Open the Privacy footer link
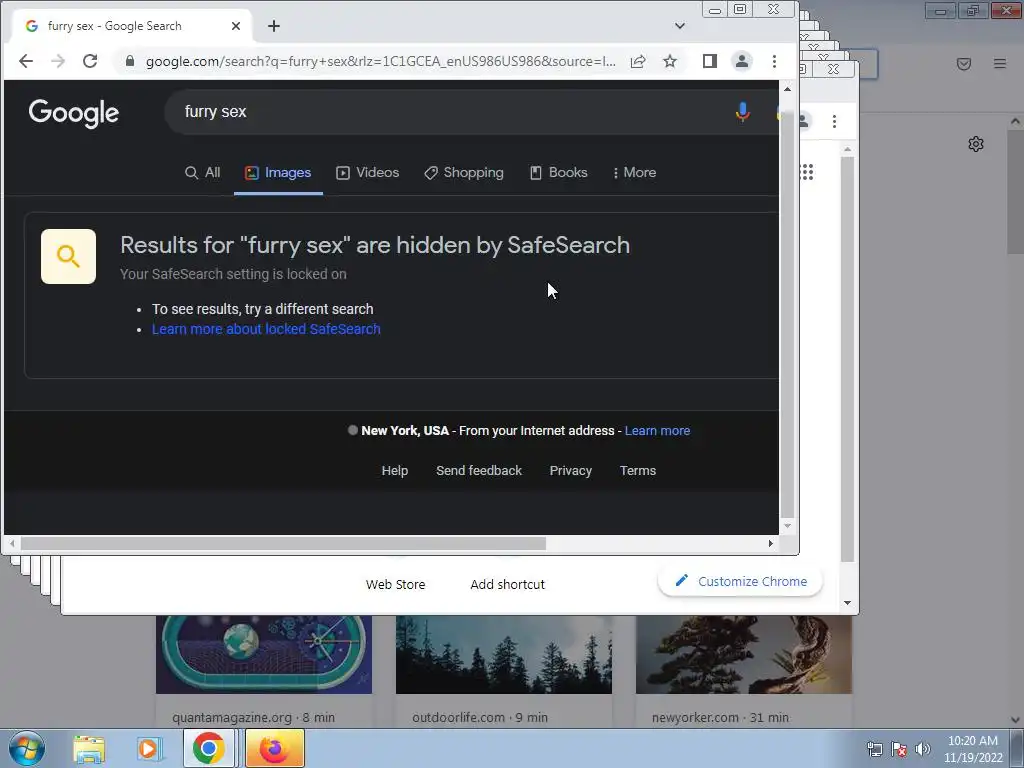1024x768 pixels. click(x=571, y=471)
